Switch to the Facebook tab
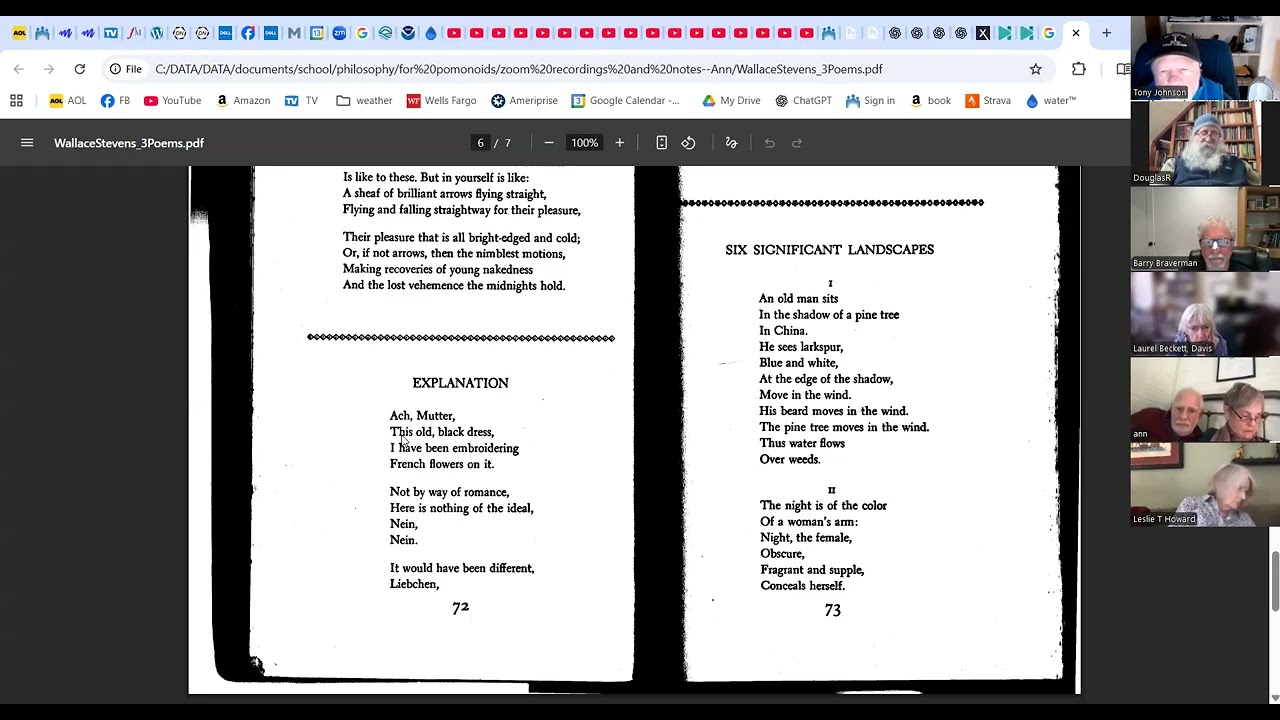Image resolution: width=1280 pixels, height=720 pixels. click(x=248, y=33)
